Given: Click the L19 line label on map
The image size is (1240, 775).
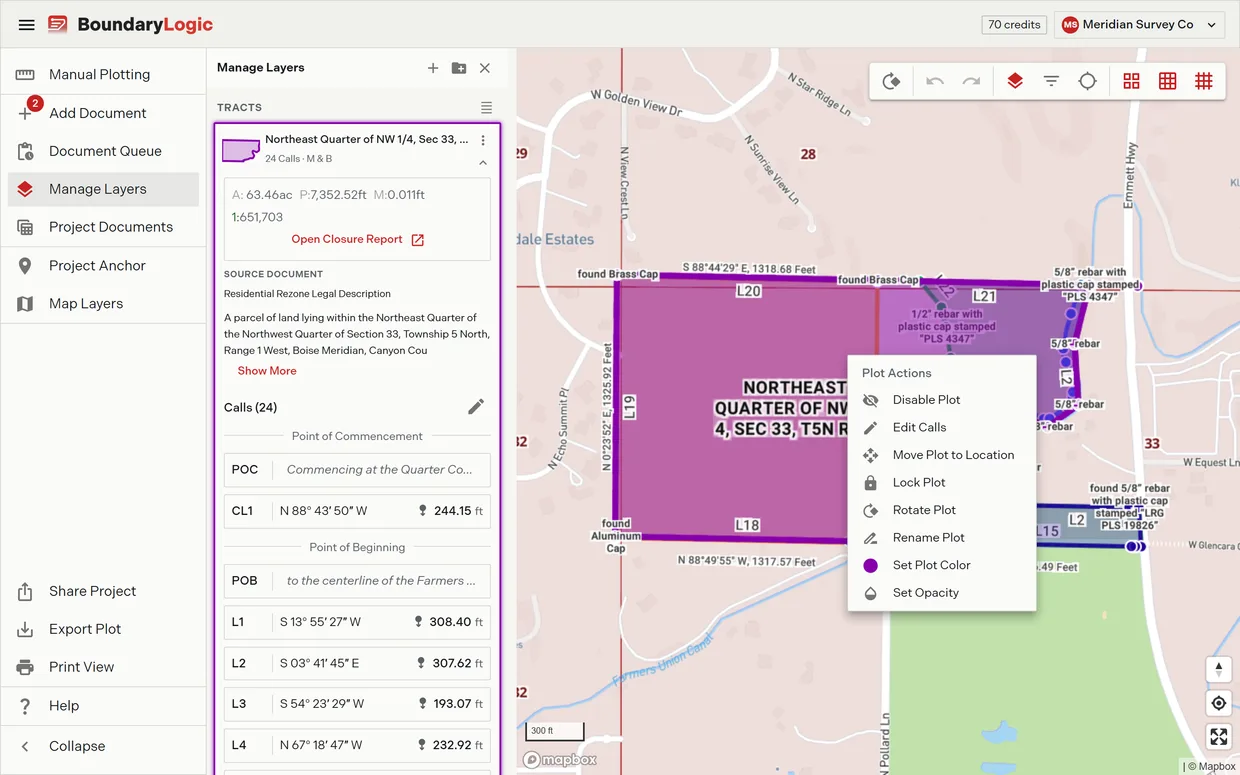Looking at the screenshot, I should (629, 407).
